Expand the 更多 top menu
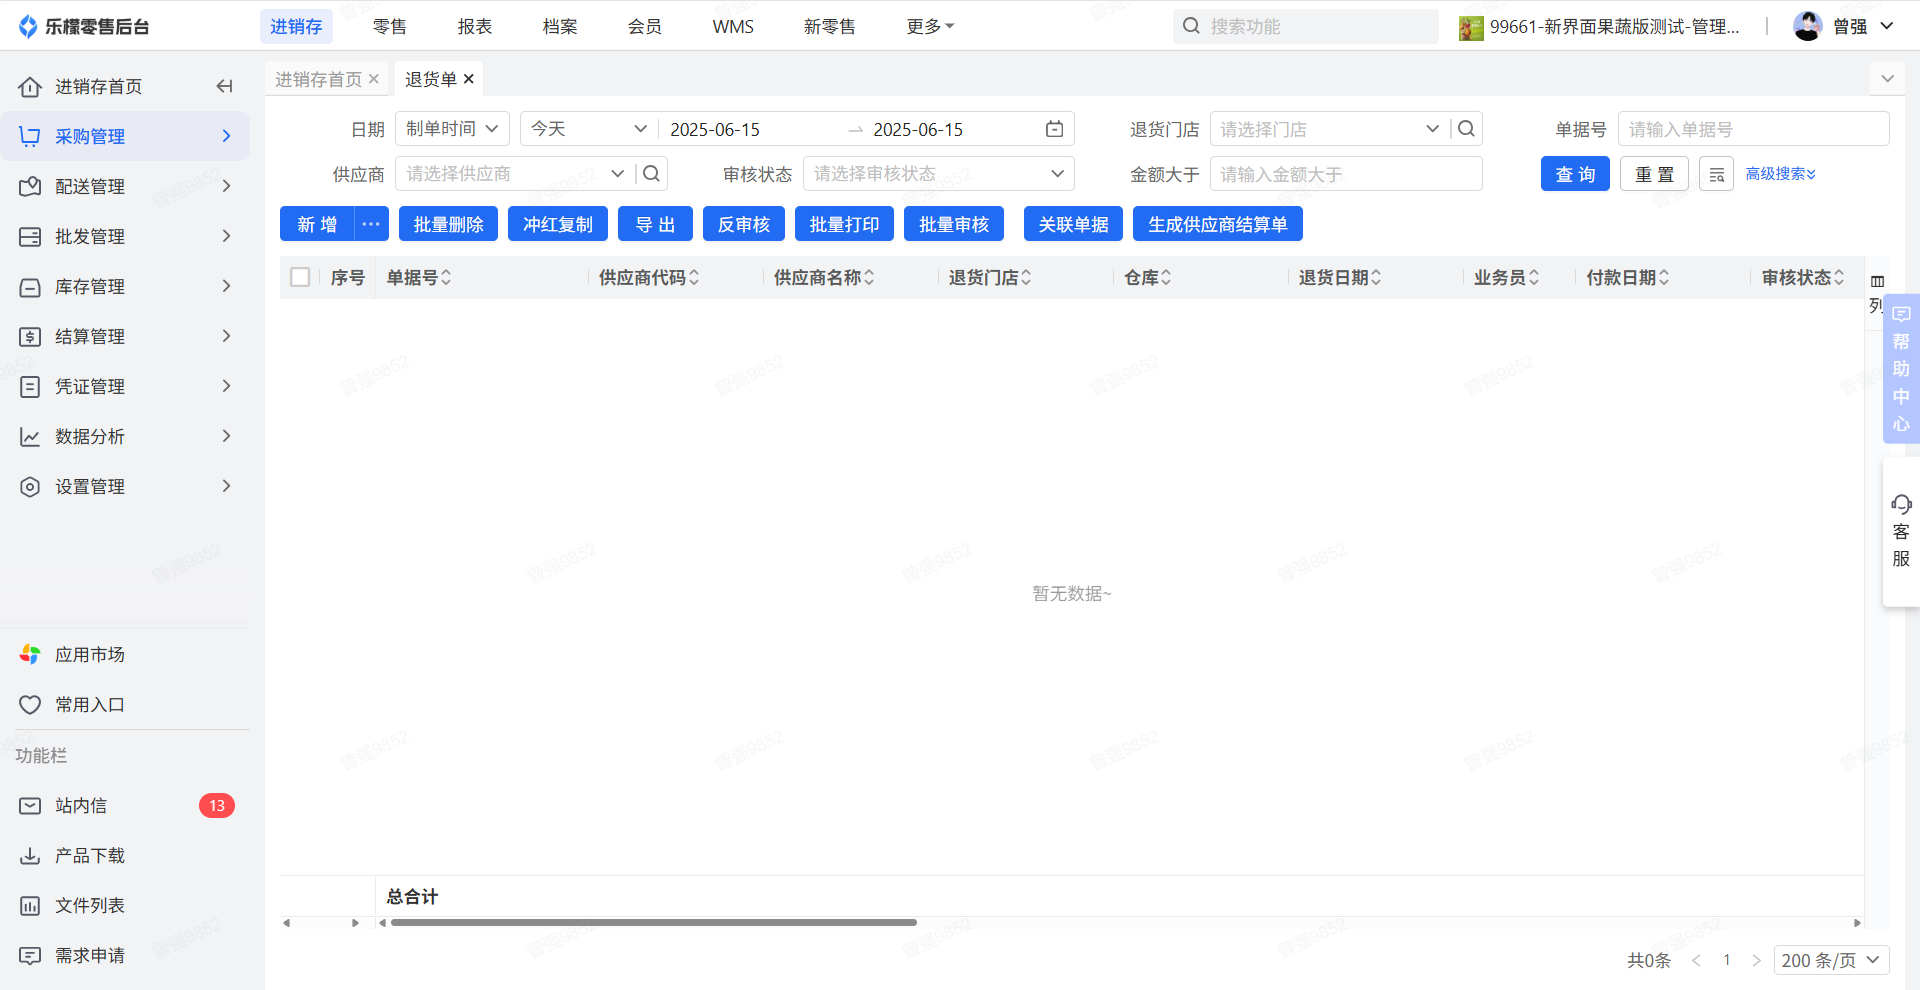This screenshot has width=1920, height=990. (930, 26)
